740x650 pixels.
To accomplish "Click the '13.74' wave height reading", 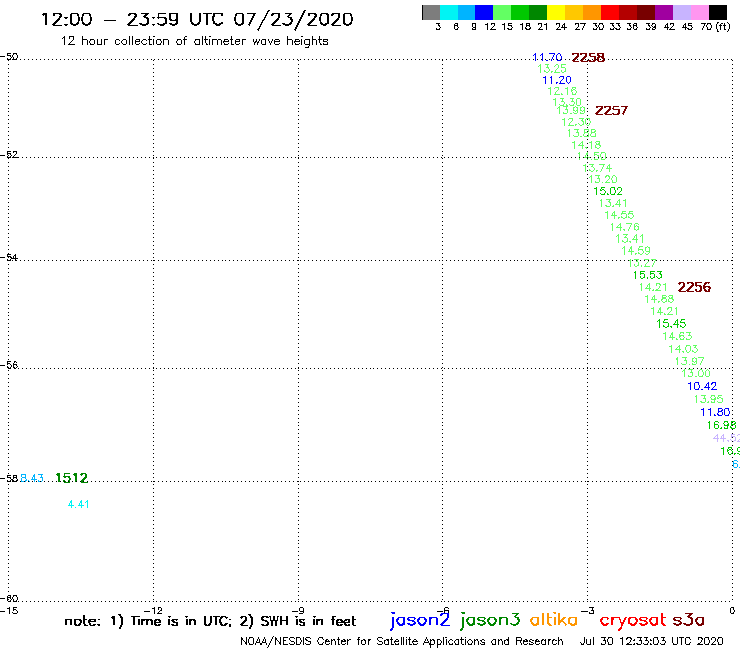I will [597, 168].
